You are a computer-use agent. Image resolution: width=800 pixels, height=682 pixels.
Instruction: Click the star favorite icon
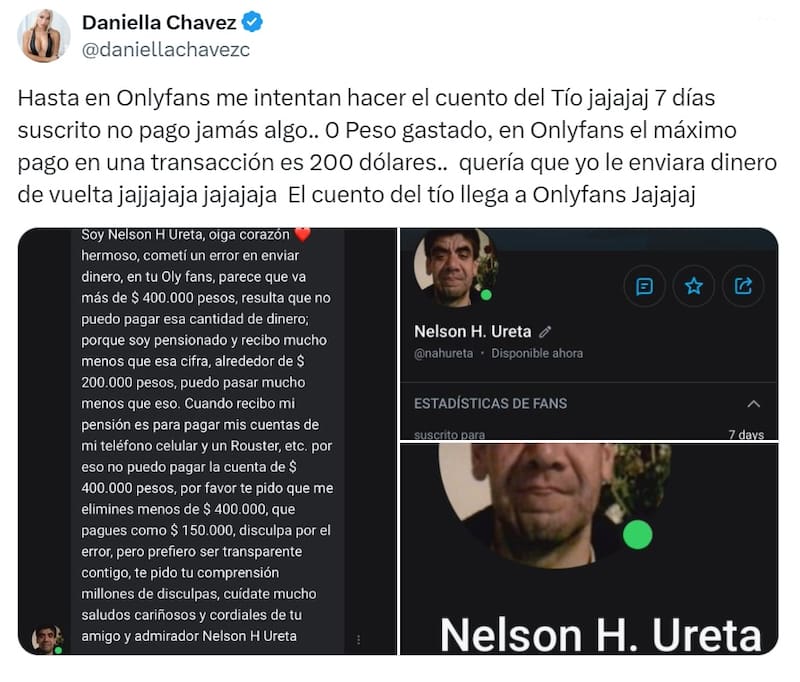click(693, 286)
